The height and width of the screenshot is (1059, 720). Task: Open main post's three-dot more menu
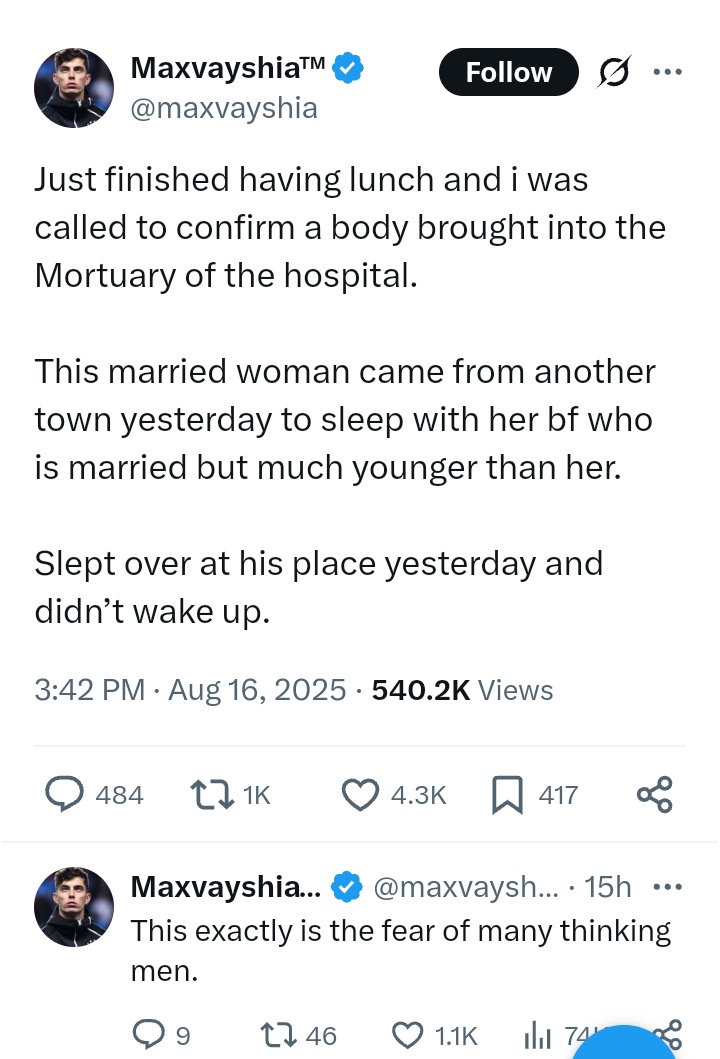coord(666,72)
